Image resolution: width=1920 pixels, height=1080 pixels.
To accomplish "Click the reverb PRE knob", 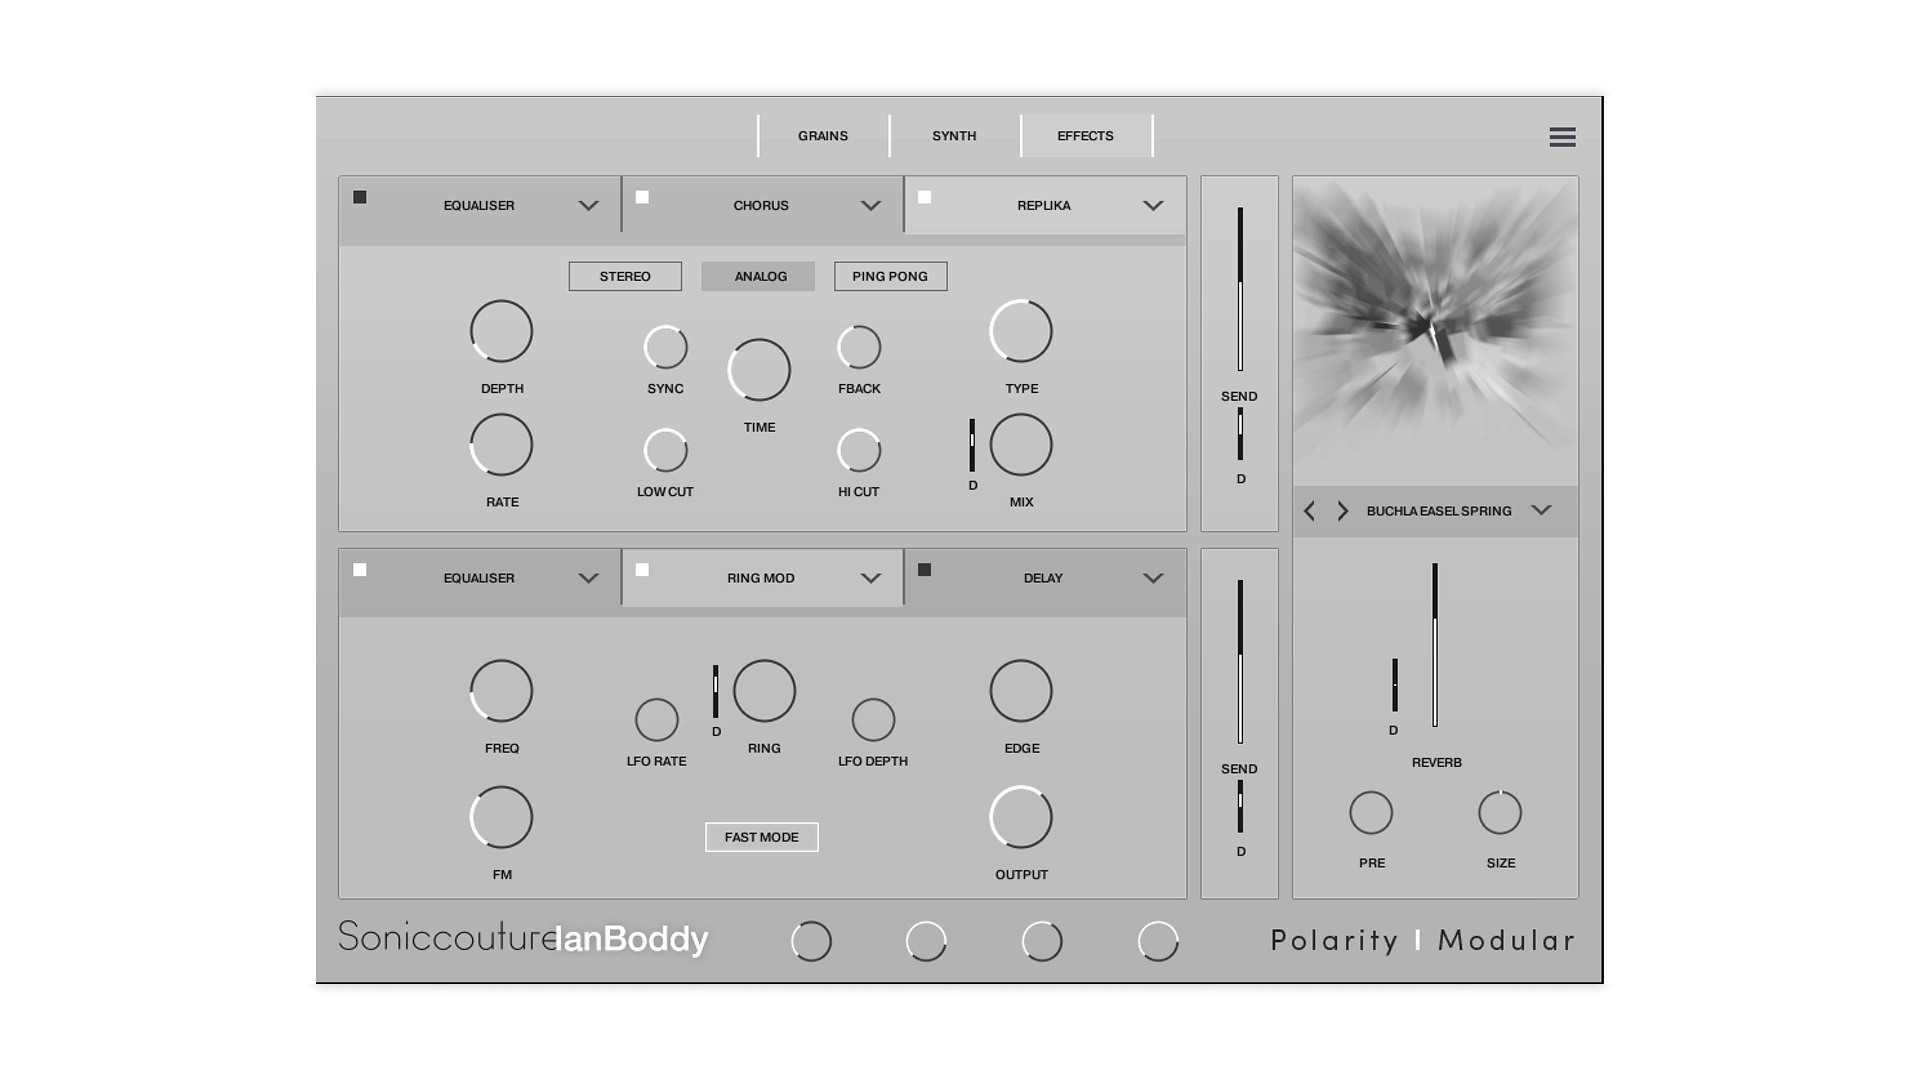I will click(x=1371, y=811).
